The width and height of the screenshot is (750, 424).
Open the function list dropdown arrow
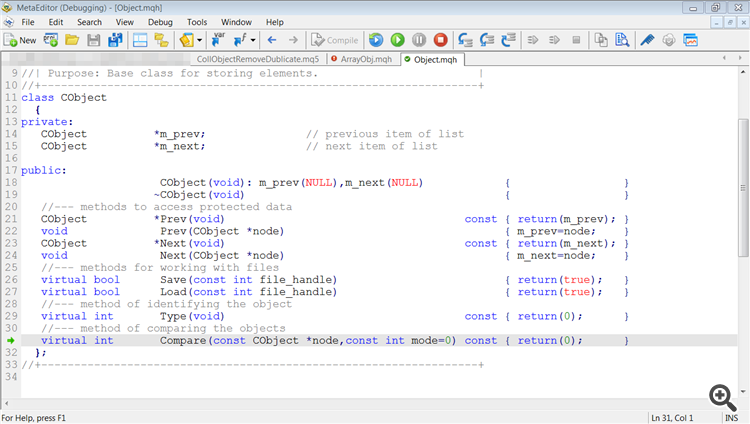(x=253, y=40)
